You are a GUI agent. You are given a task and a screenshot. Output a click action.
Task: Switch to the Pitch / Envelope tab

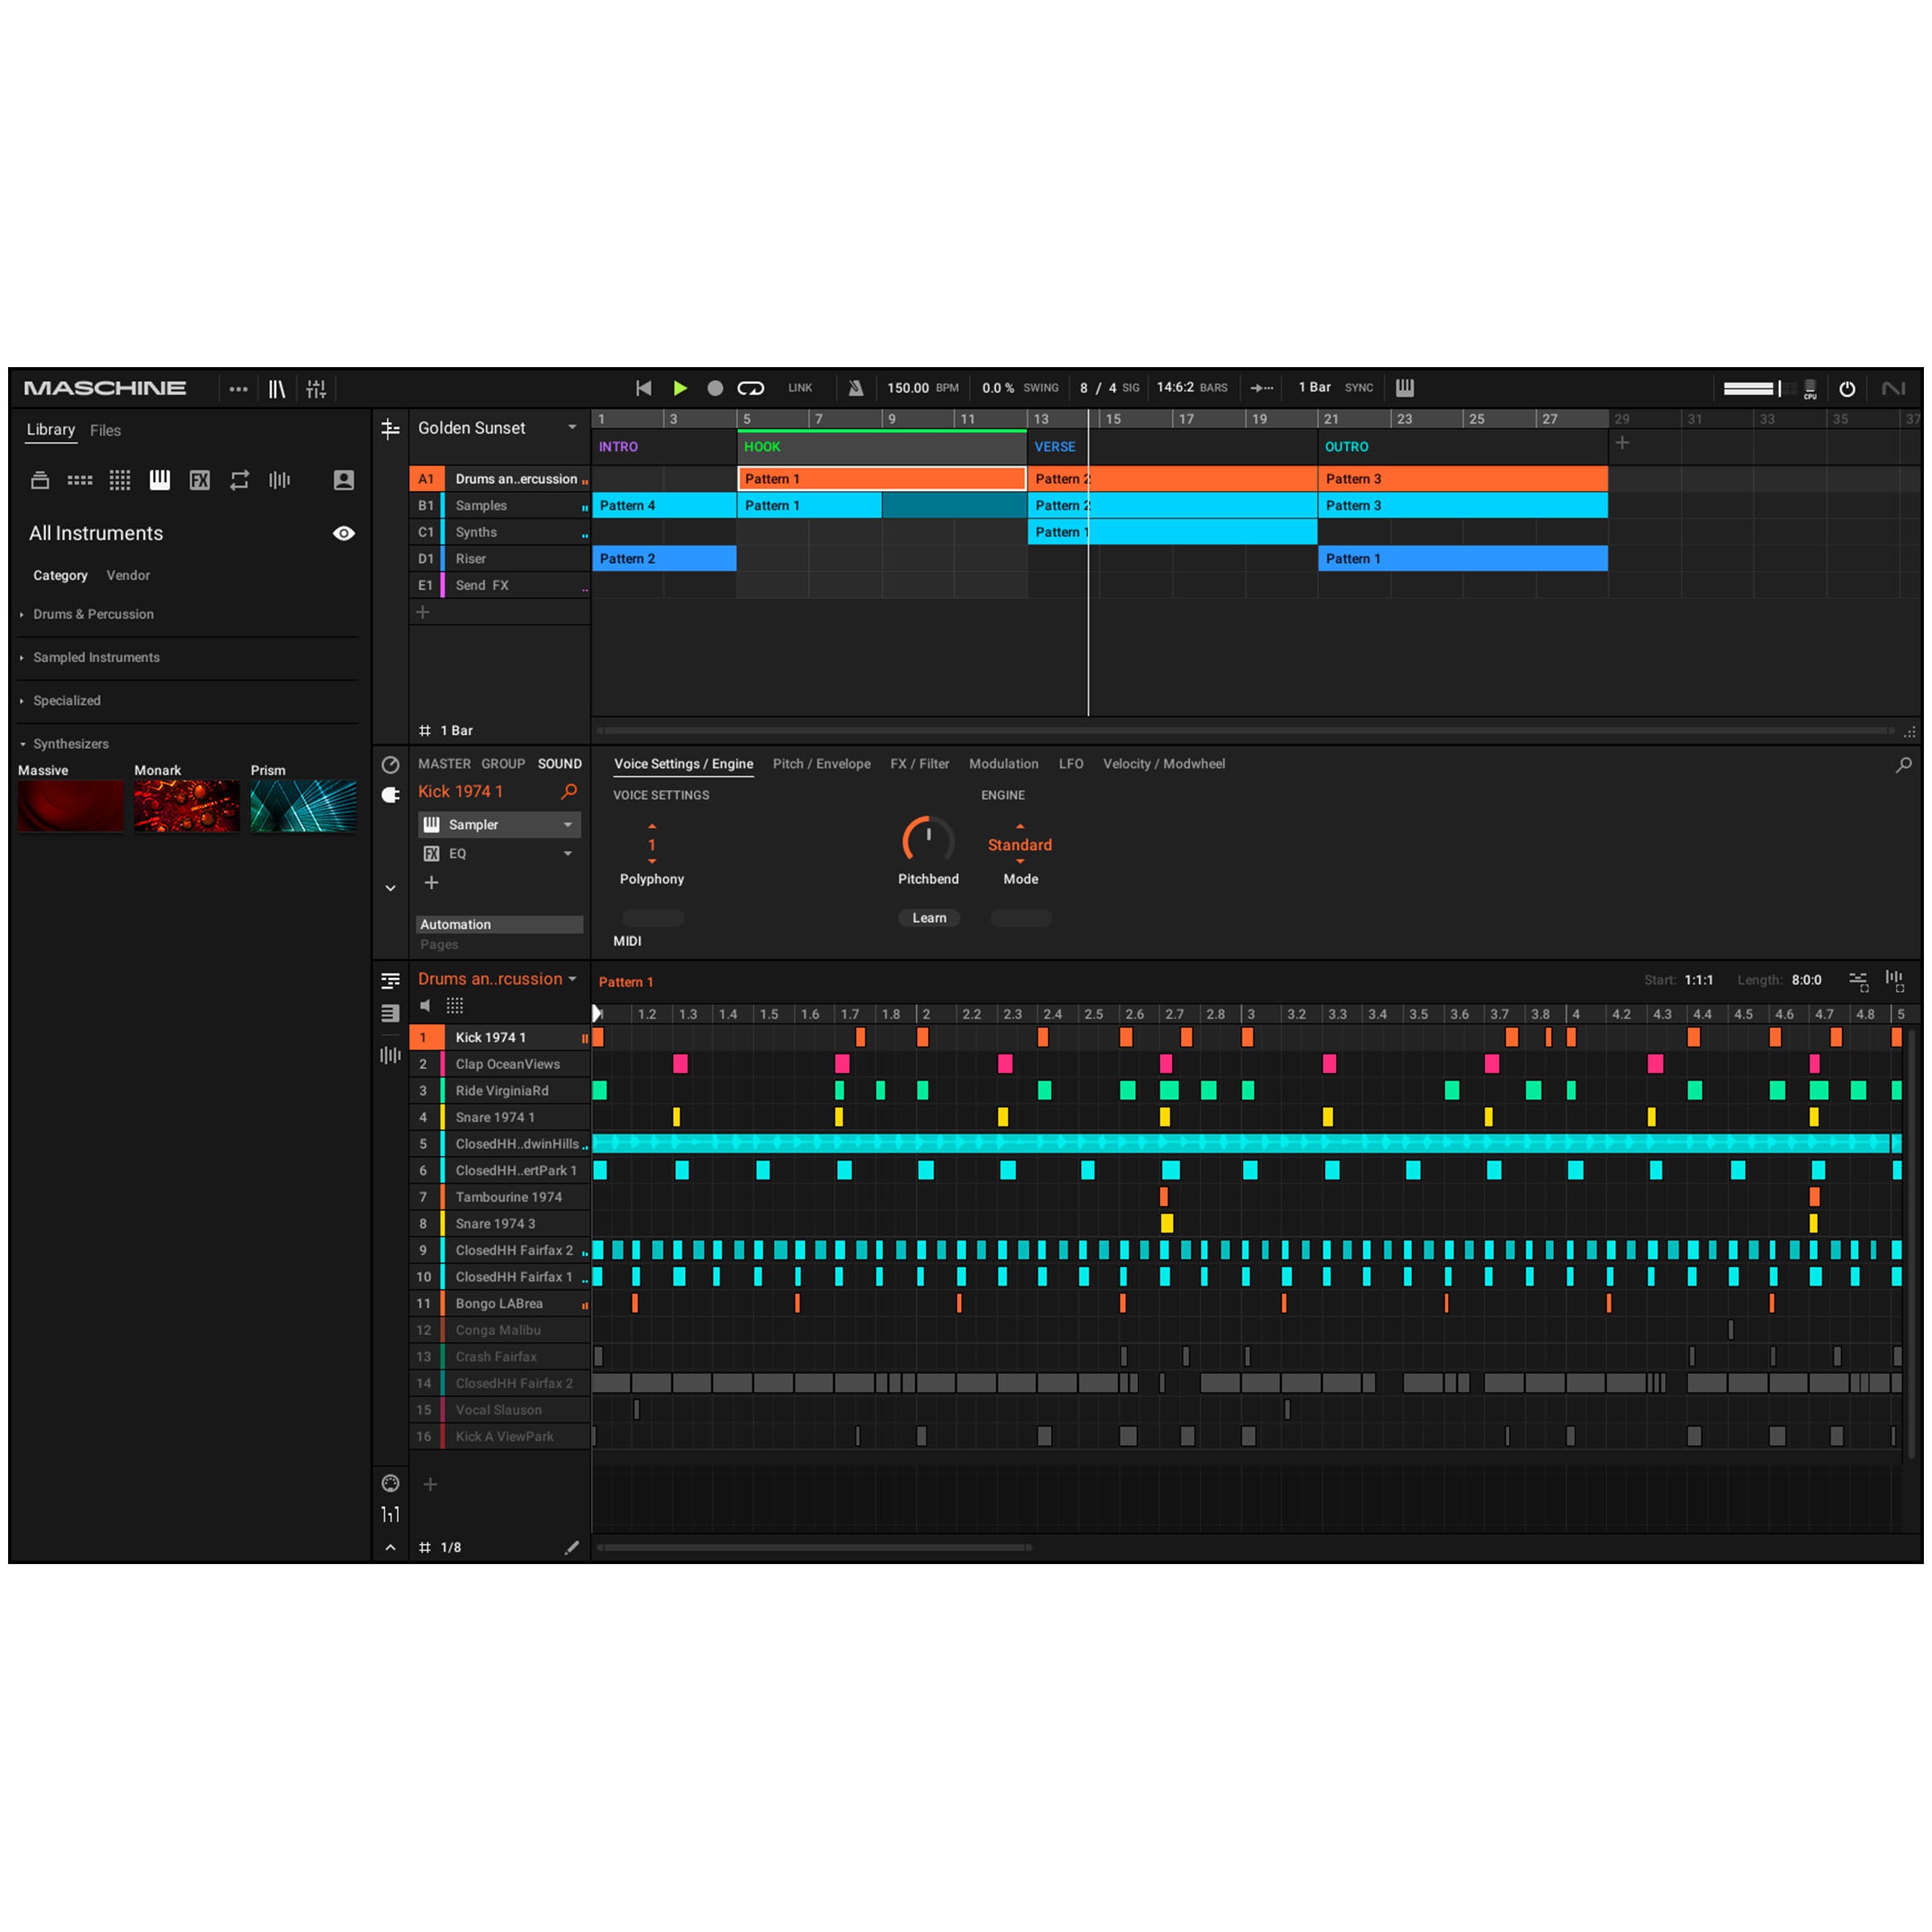(x=821, y=764)
